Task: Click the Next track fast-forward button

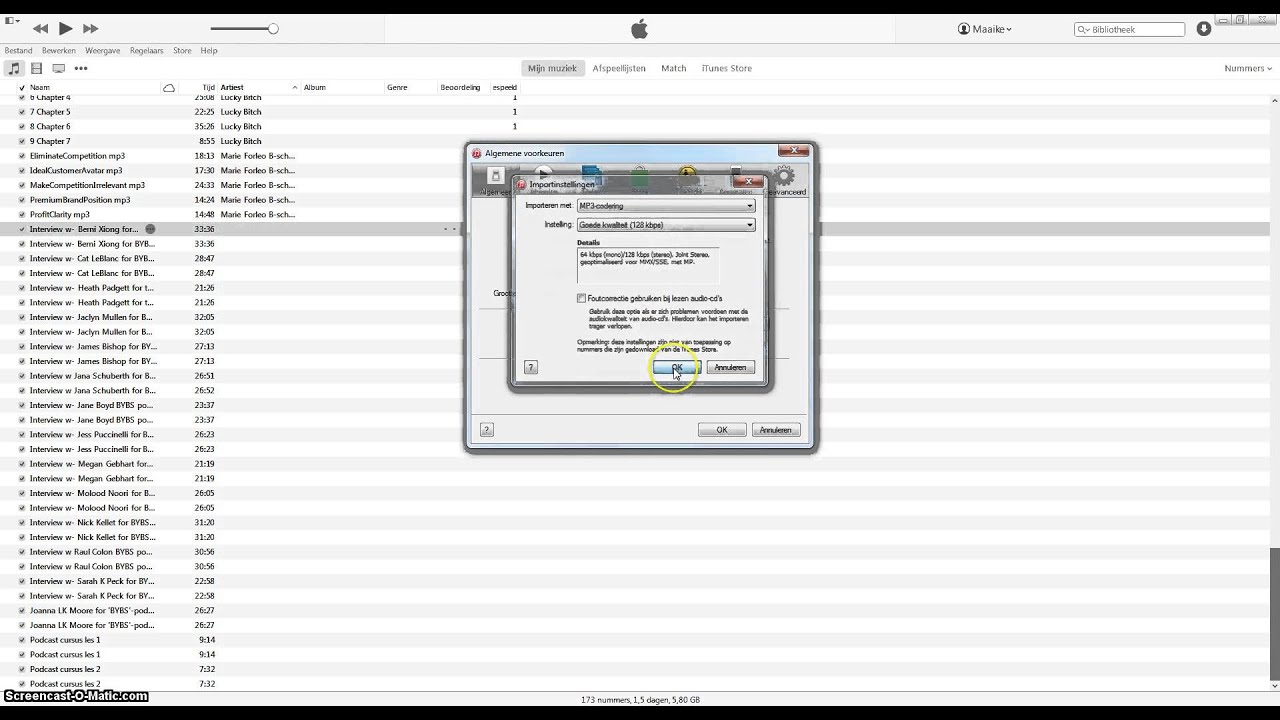Action: pos(90,29)
